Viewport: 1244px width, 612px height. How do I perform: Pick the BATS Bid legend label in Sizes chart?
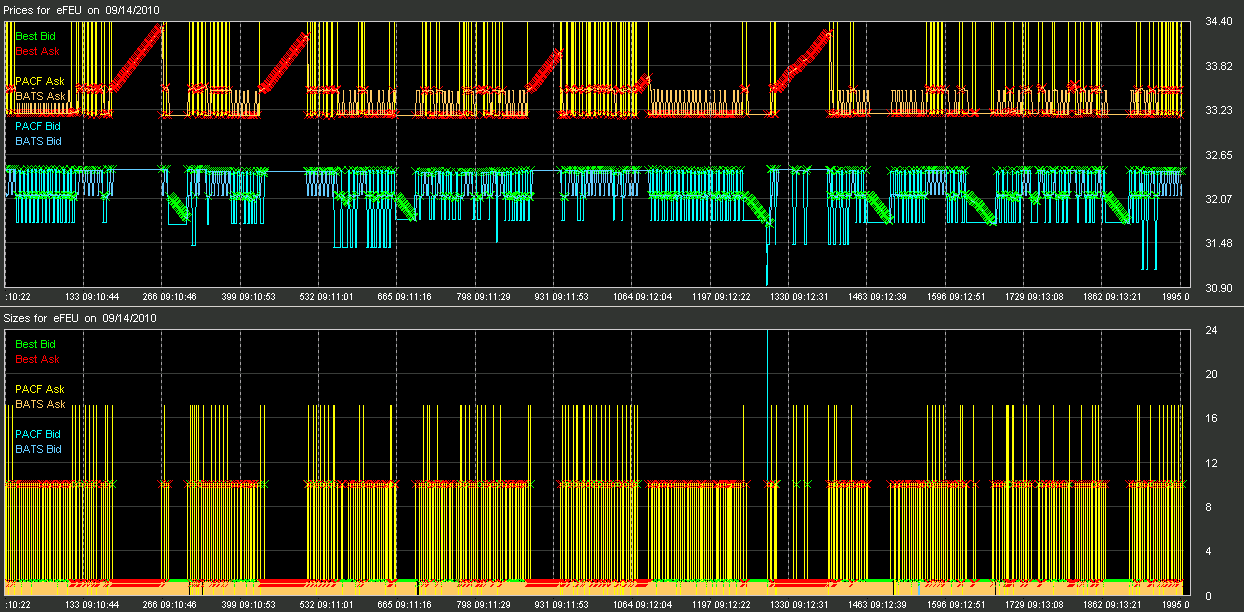38,449
